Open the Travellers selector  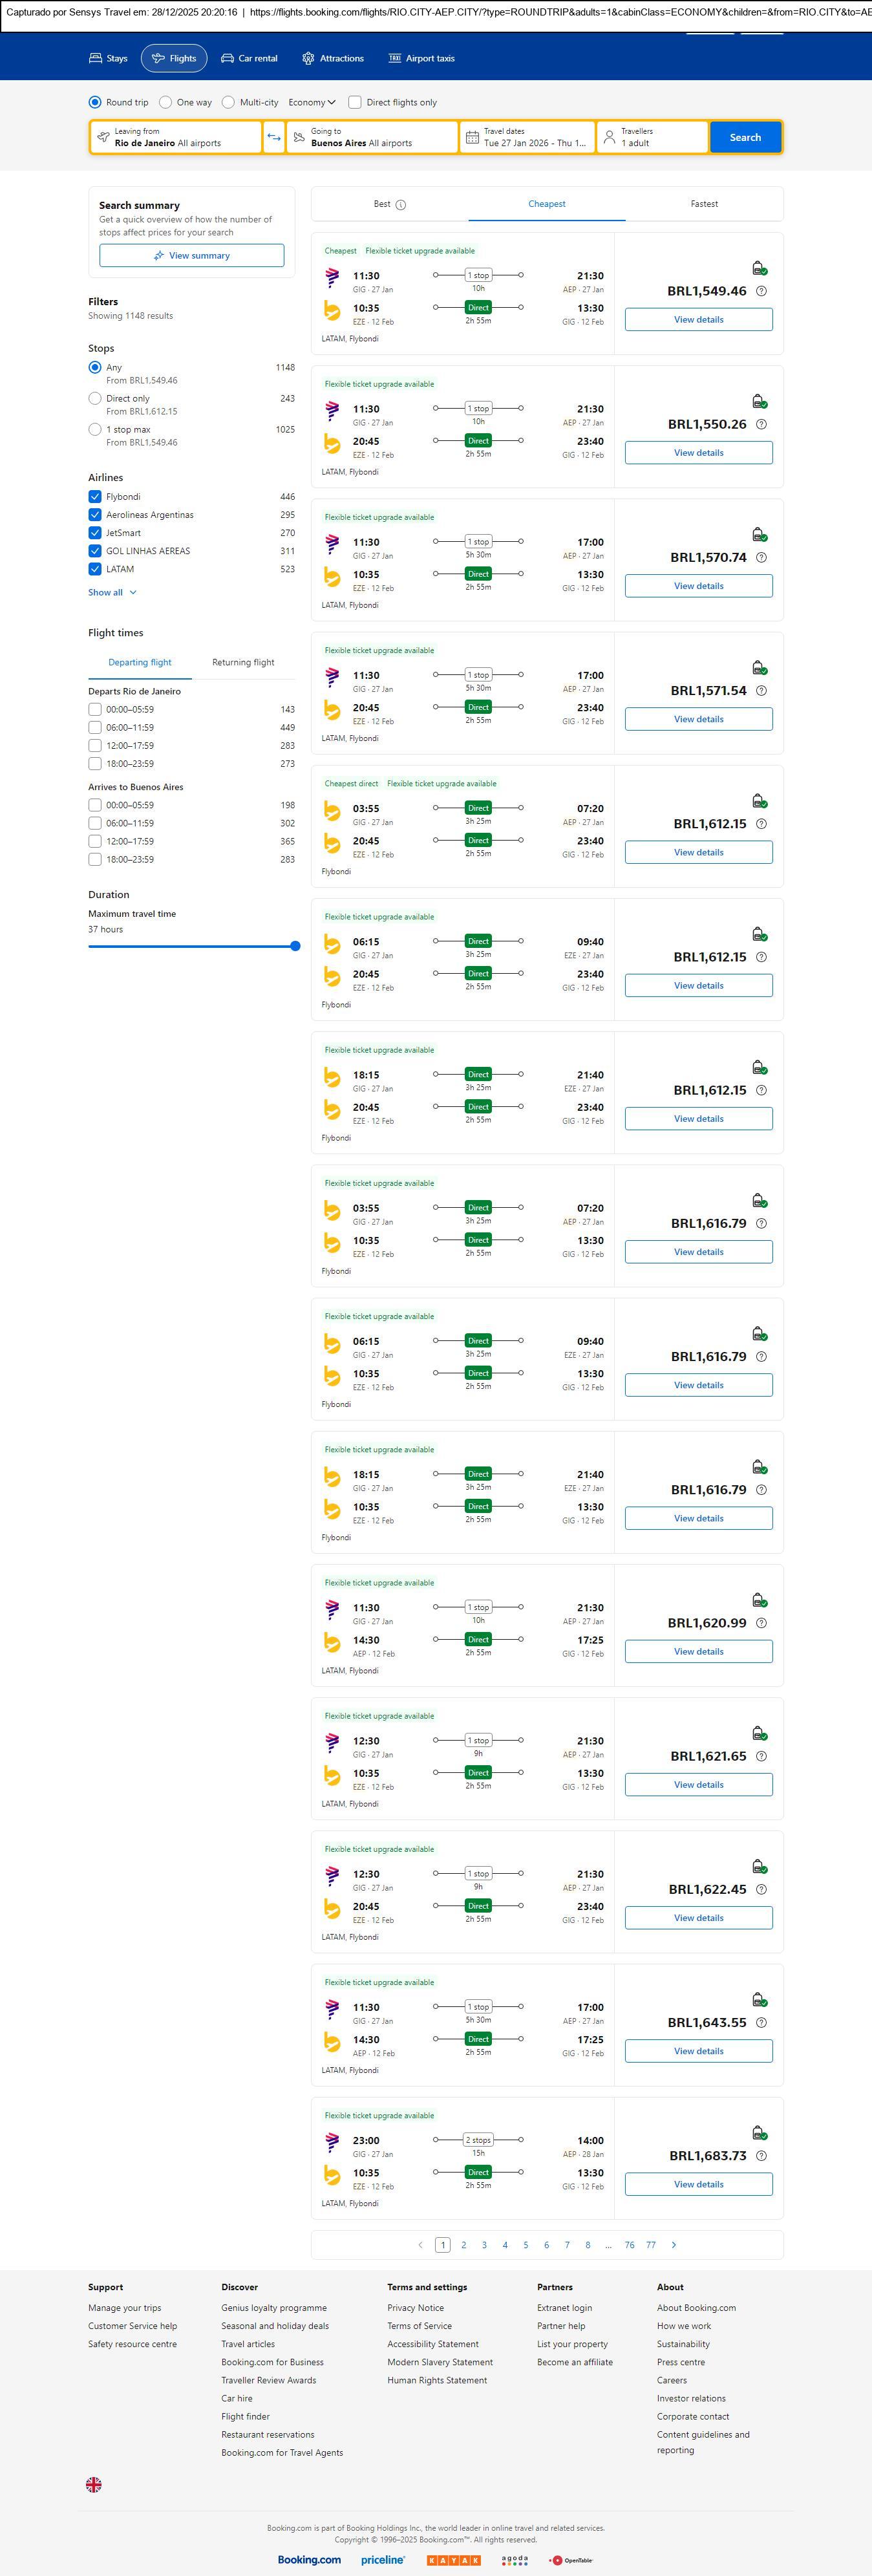652,137
